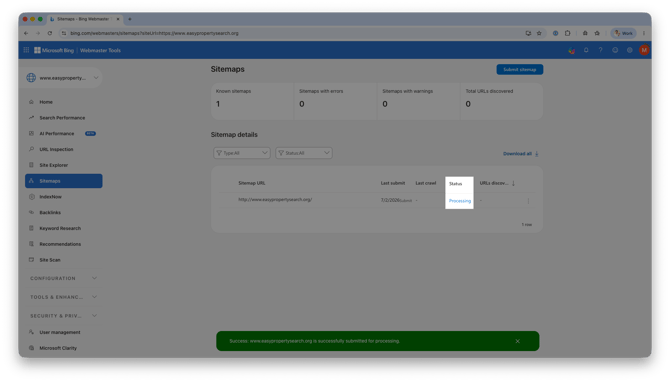Click the Sitemap URL column header

[252, 183]
